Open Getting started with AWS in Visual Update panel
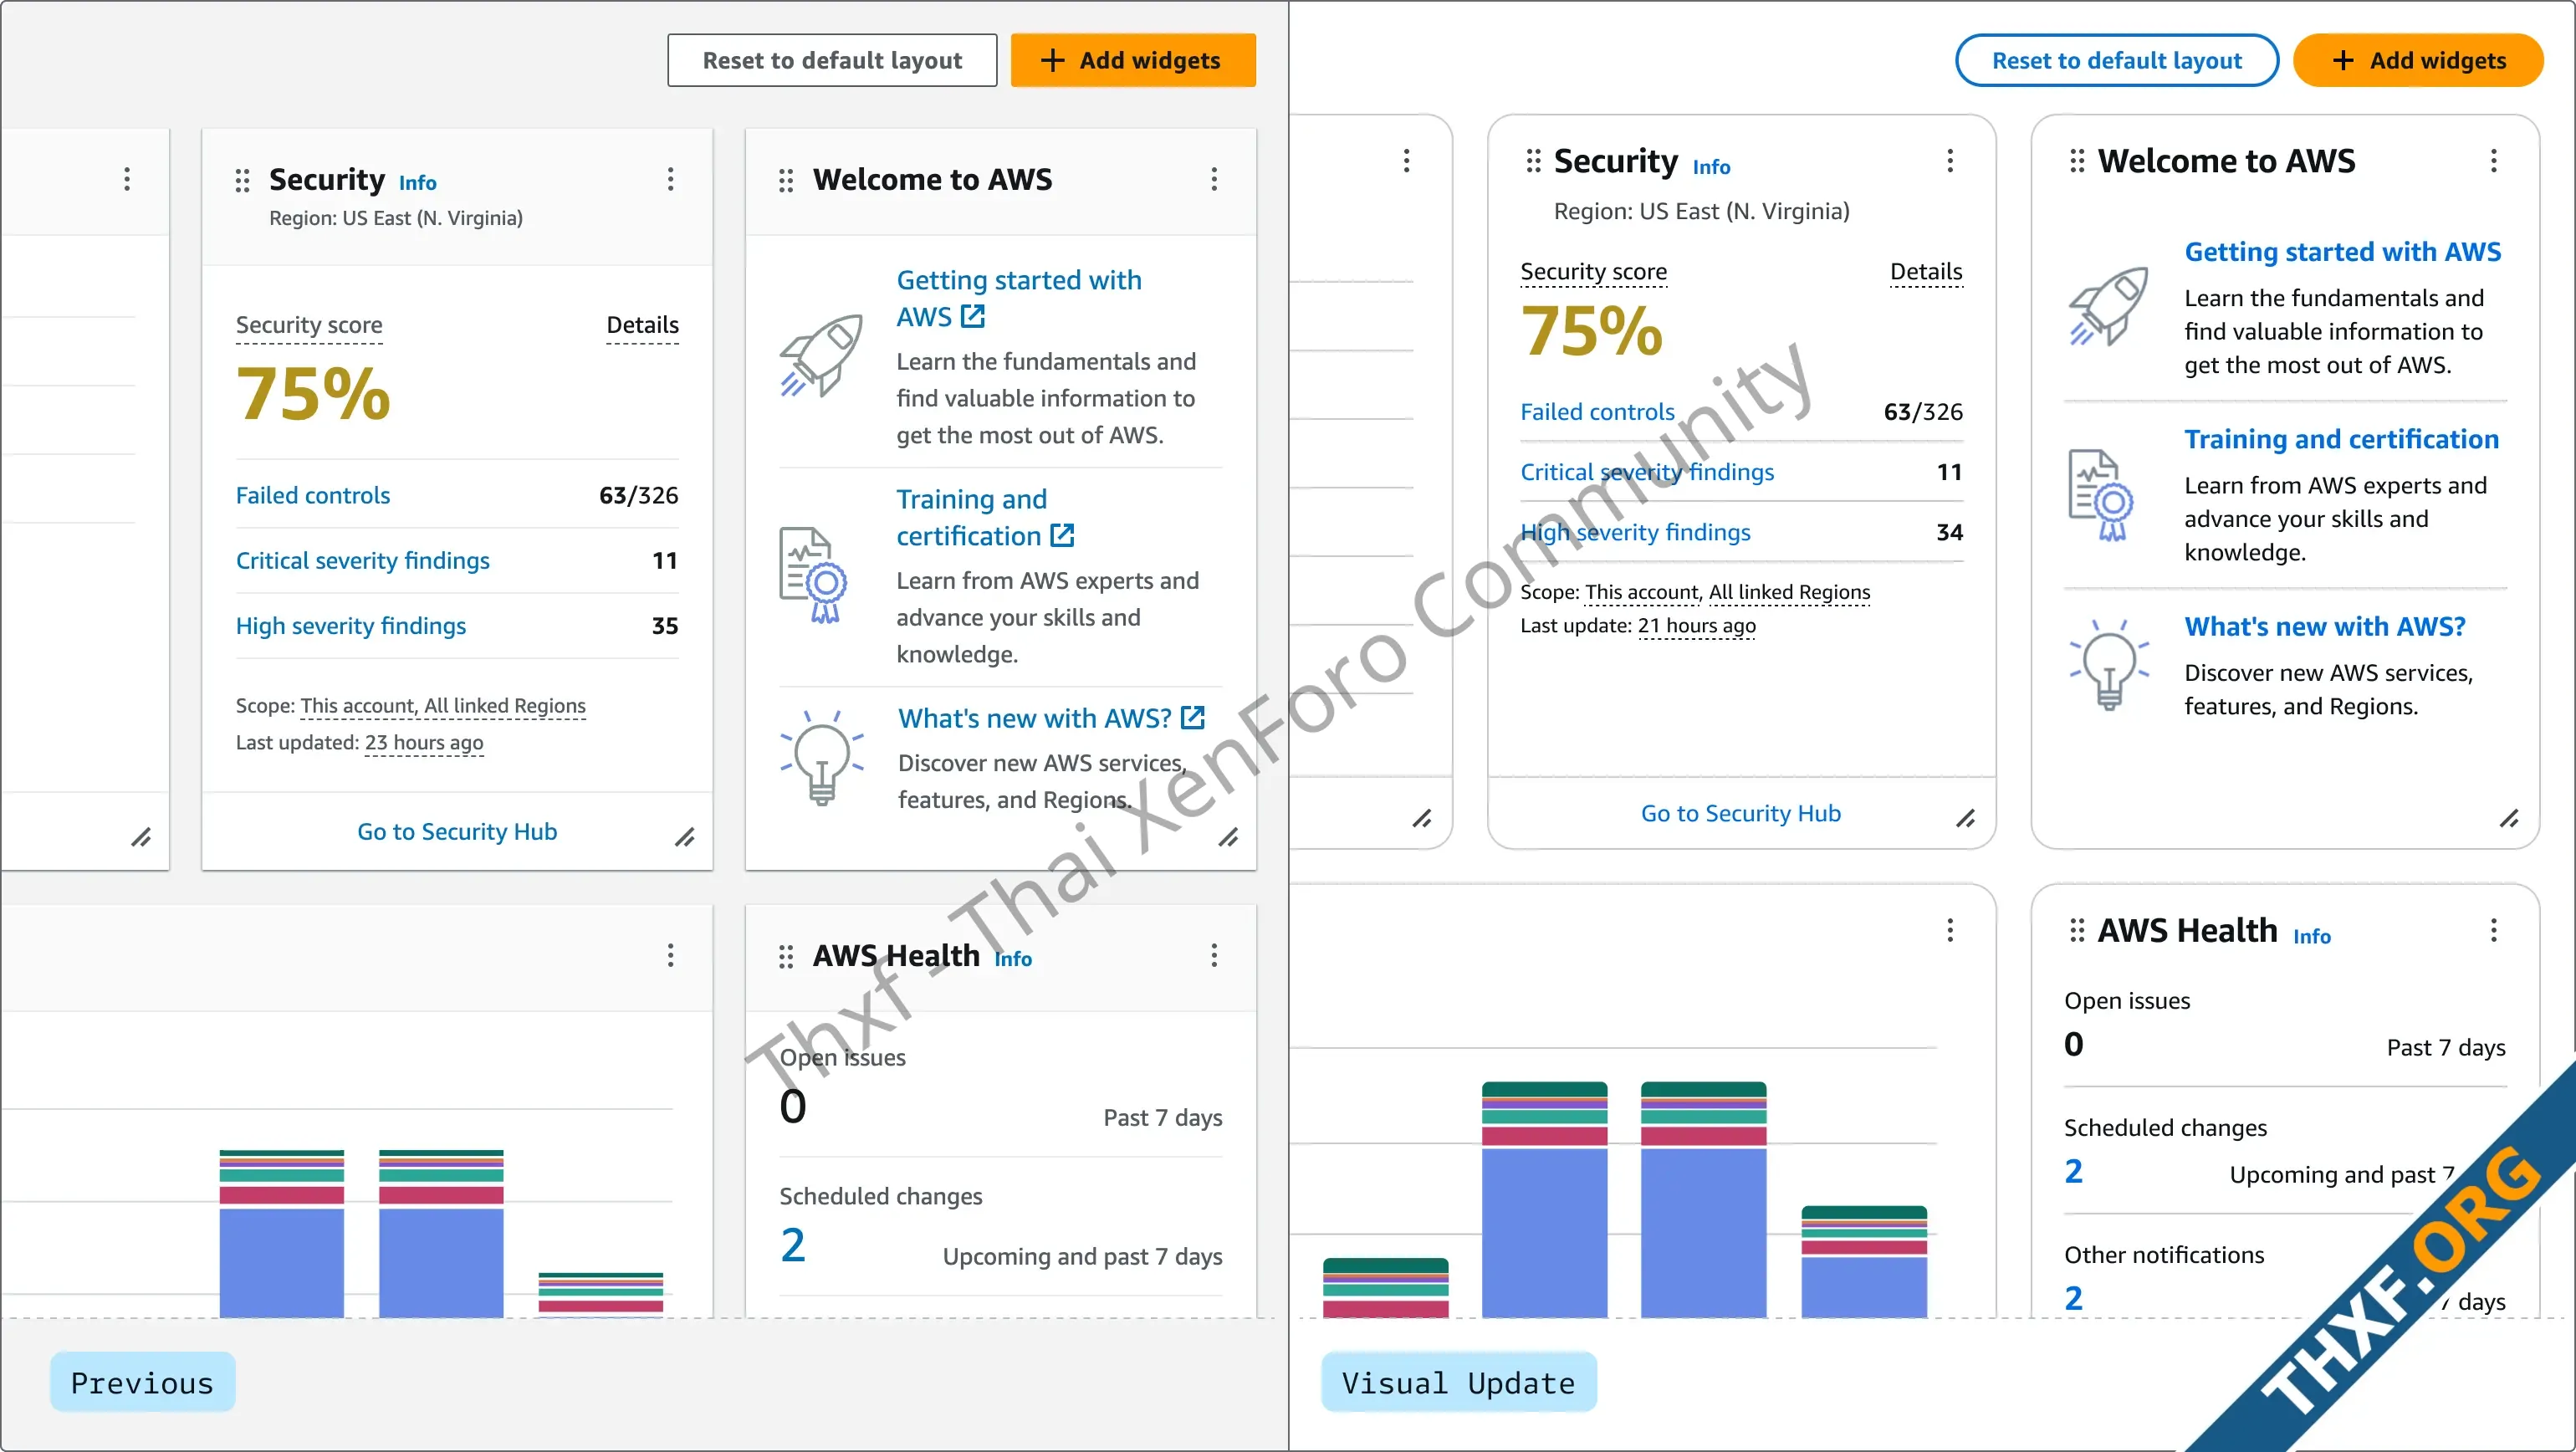Viewport: 2576px width, 1452px height. coord(2342,252)
